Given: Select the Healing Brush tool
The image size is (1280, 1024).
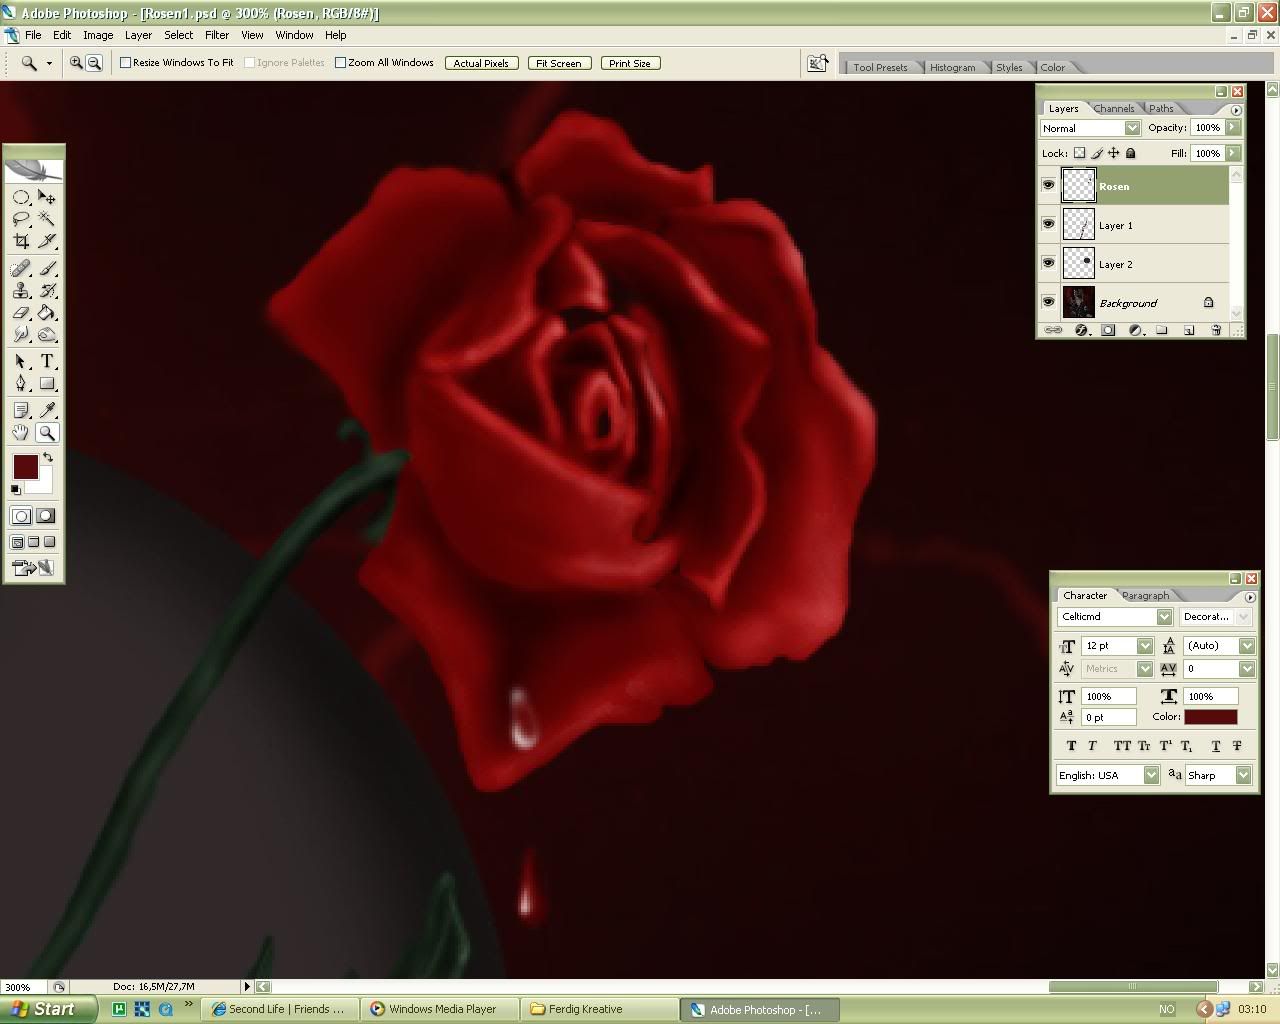Looking at the screenshot, I should (21, 269).
